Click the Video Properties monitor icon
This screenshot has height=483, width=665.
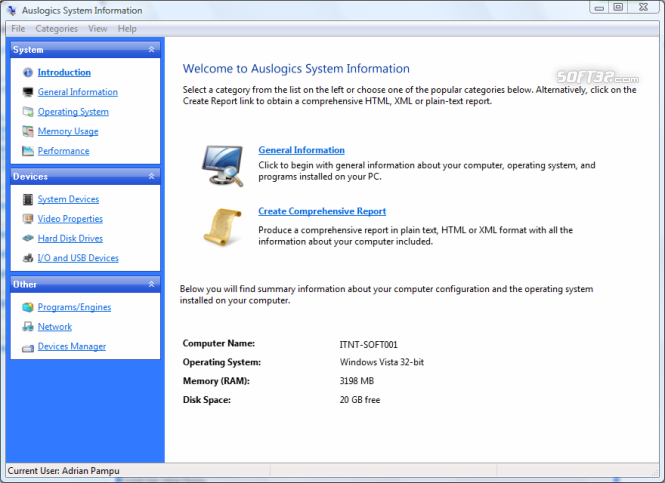pyautogui.click(x=28, y=219)
